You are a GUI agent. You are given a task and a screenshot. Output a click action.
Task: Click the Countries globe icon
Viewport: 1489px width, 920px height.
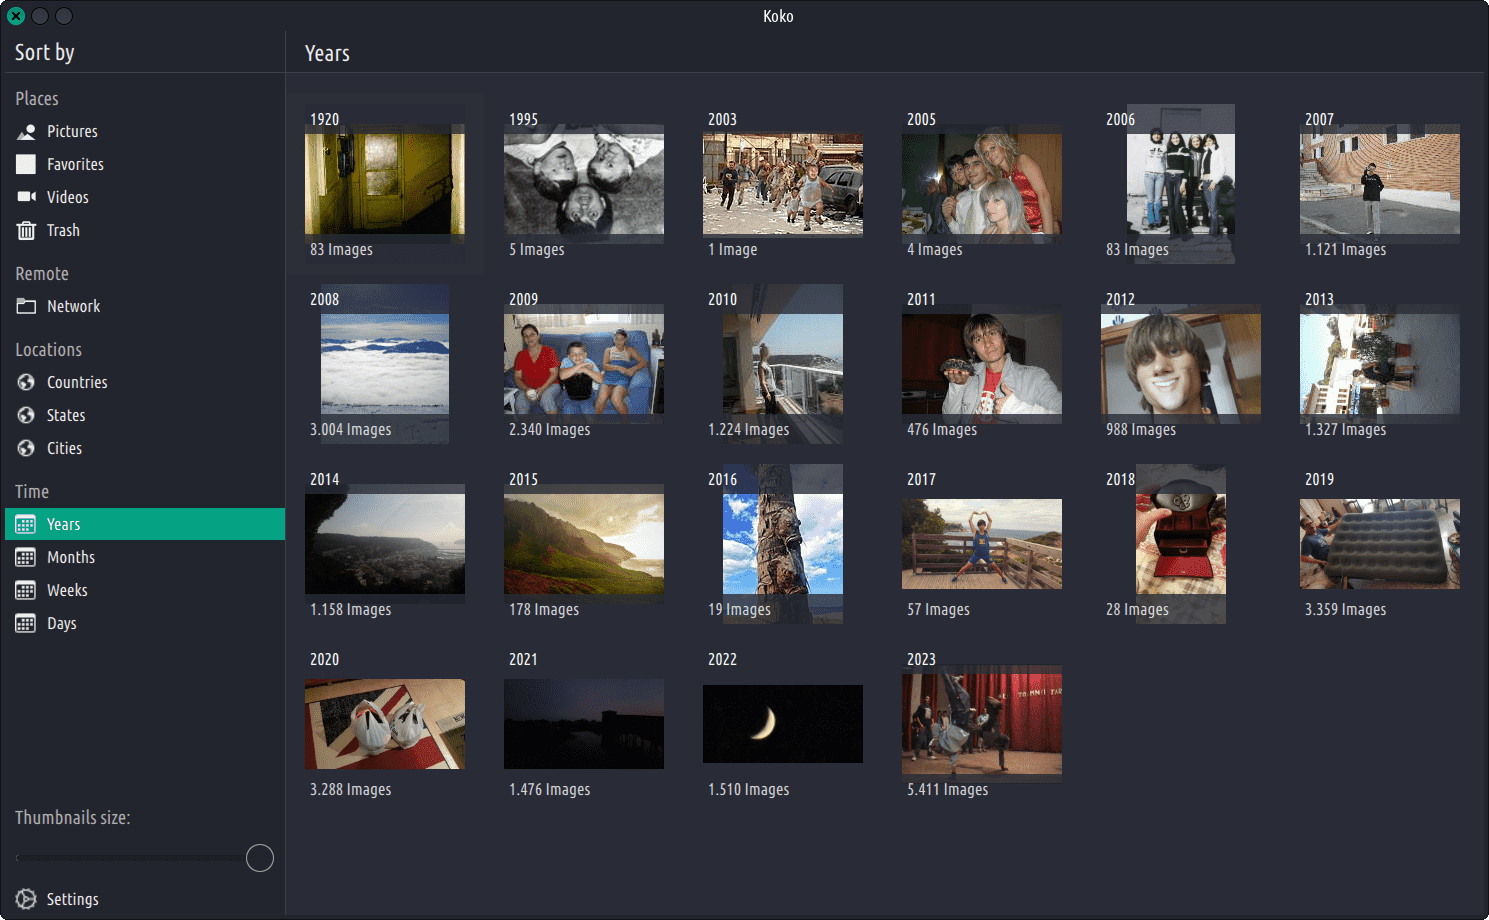click(x=26, y=383)
